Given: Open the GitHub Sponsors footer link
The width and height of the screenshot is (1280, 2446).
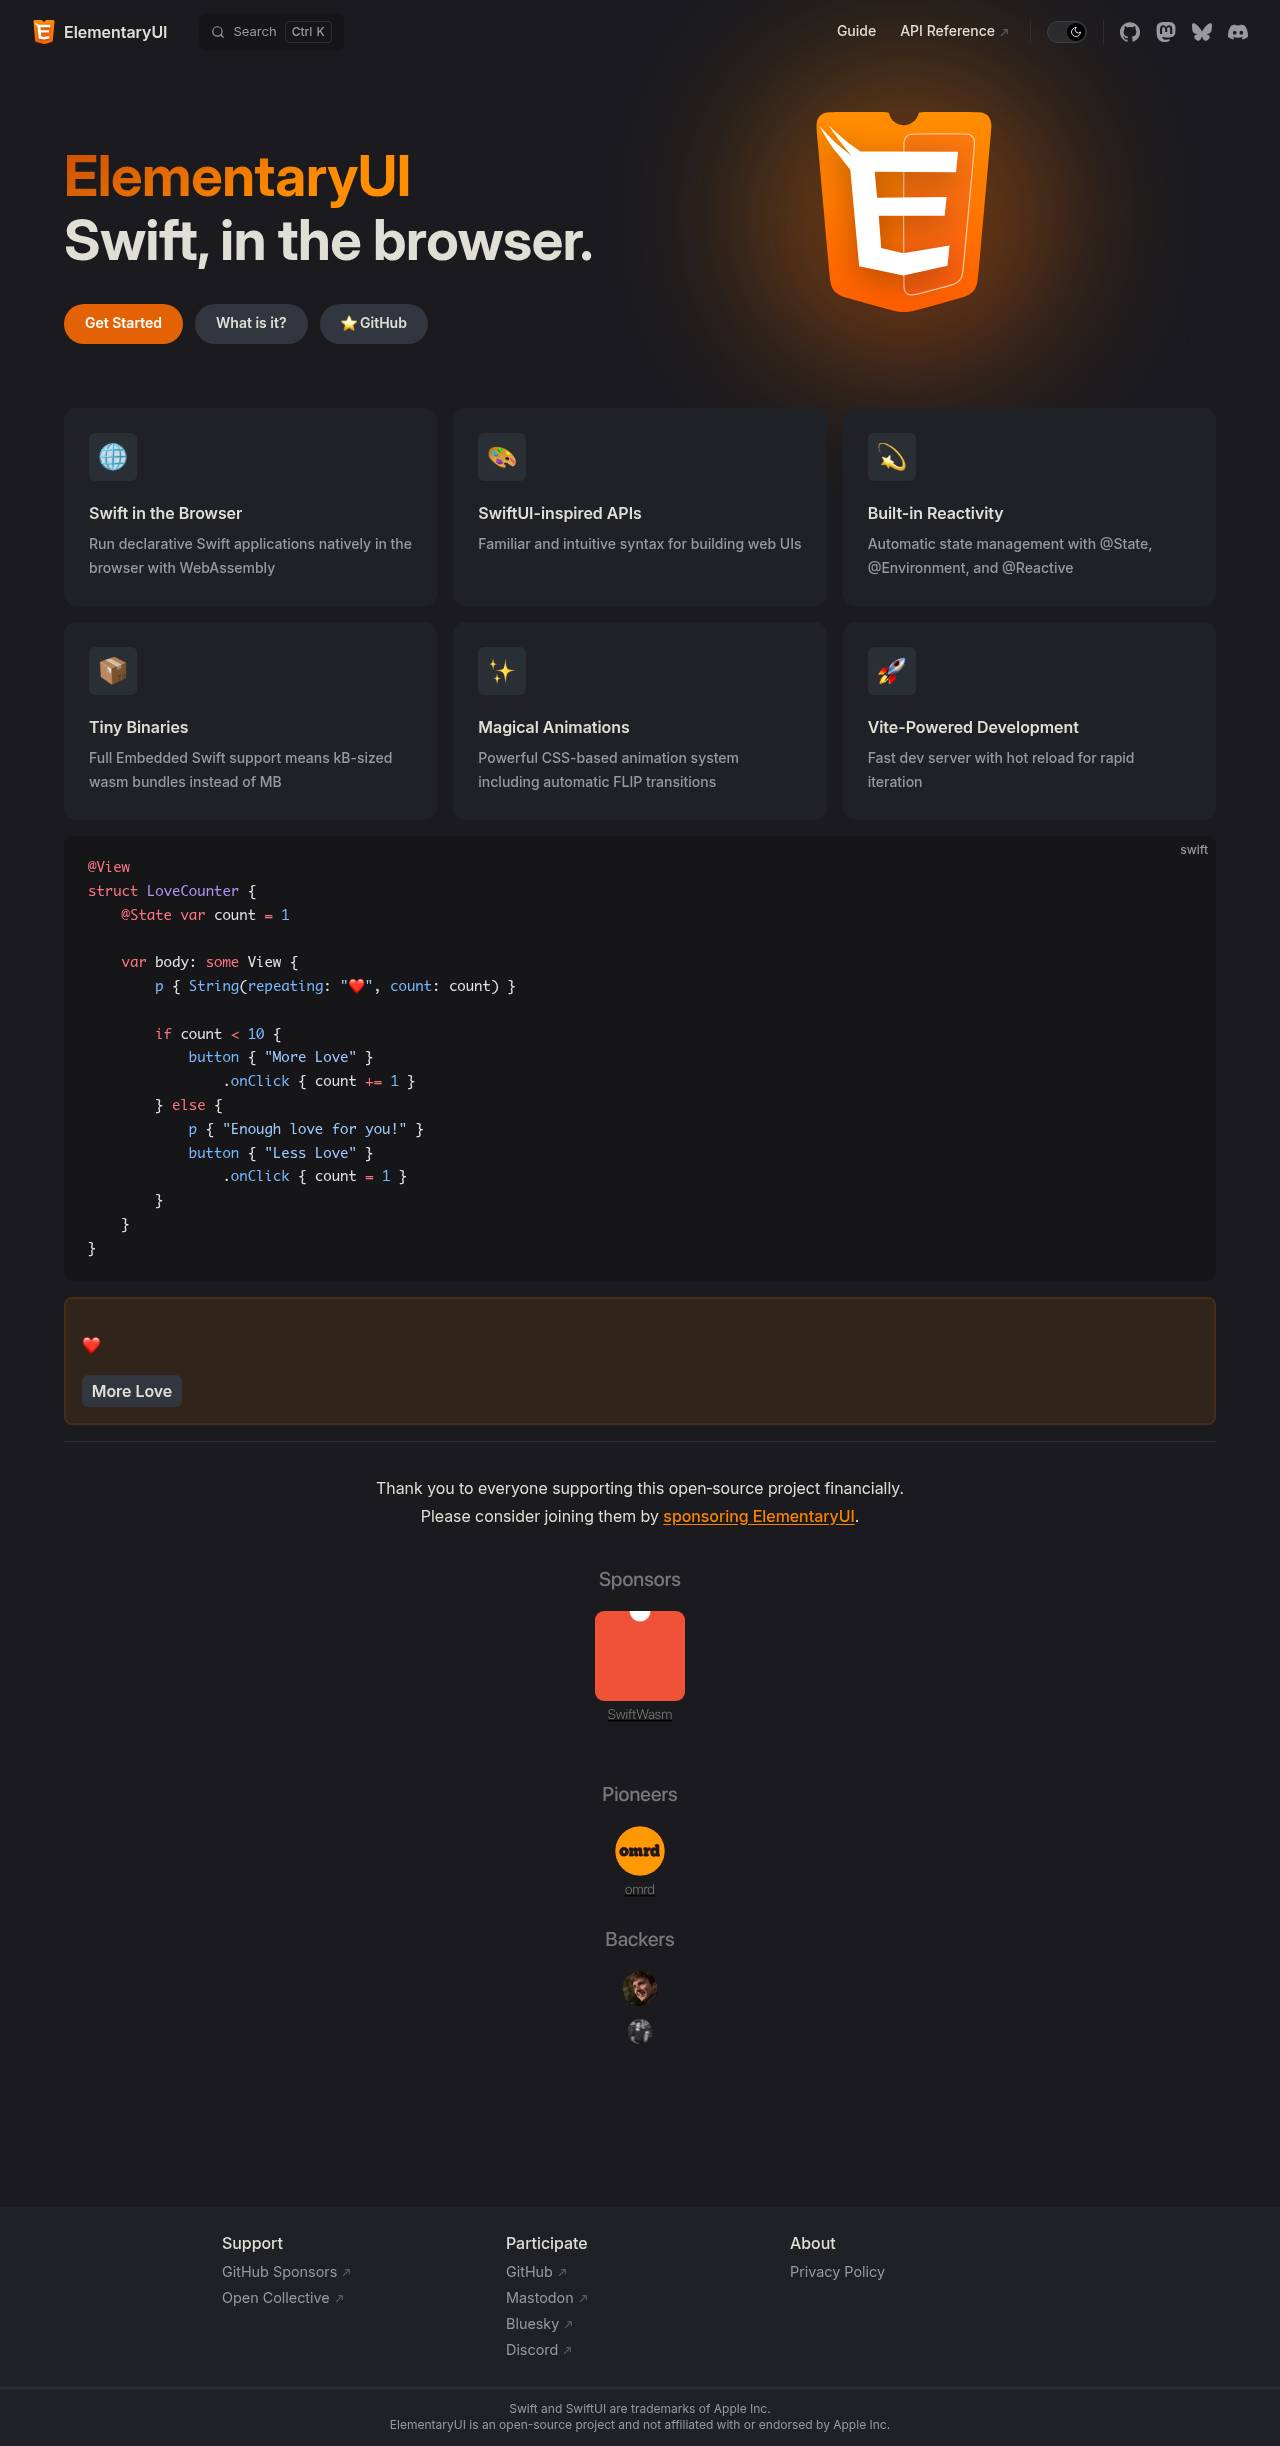Looking at the screenshot, I should (x=286, y=2272).
